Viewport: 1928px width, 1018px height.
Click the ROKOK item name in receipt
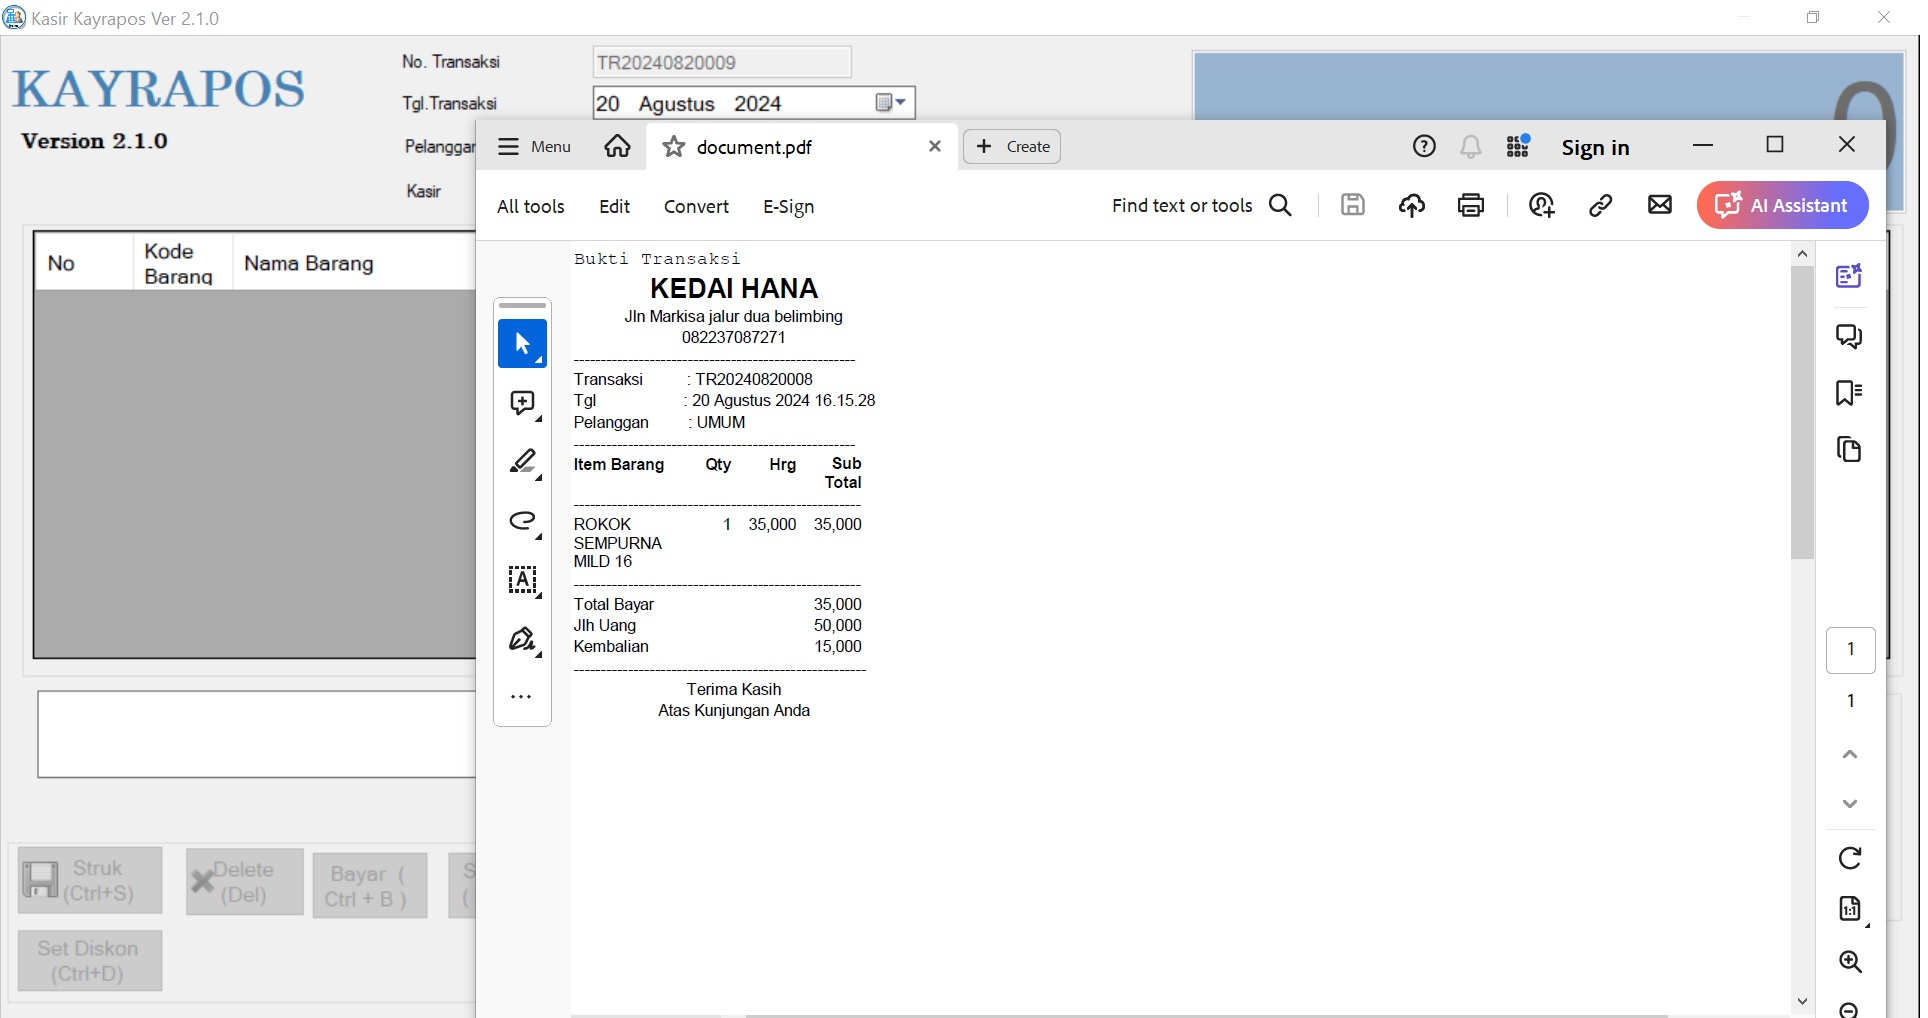[617, 543]
